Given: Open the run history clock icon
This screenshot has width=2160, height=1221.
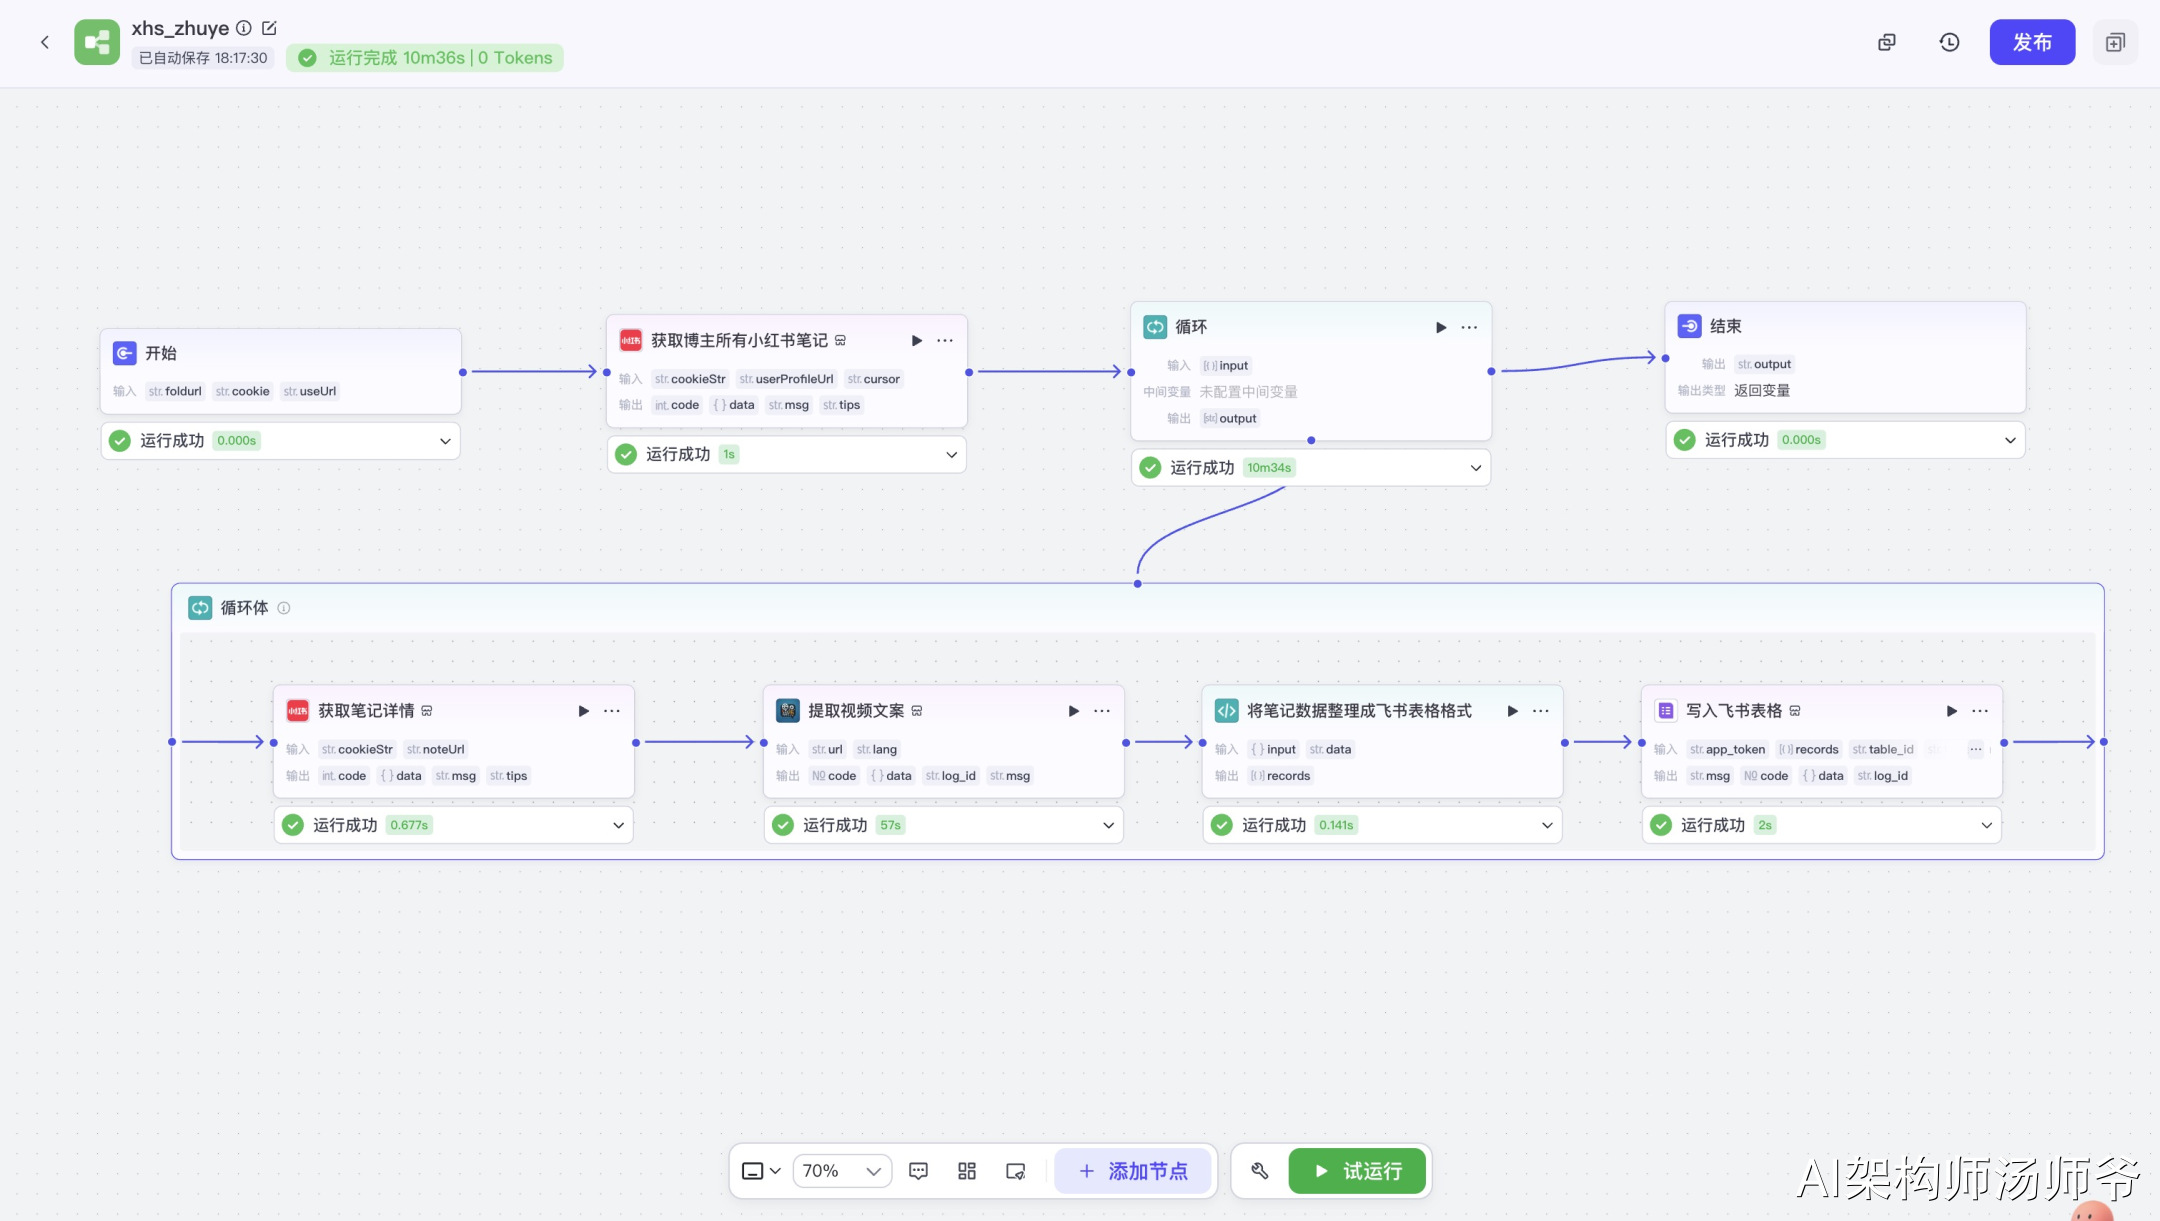Looking at the screenshot, I should tap(1949, 42).
